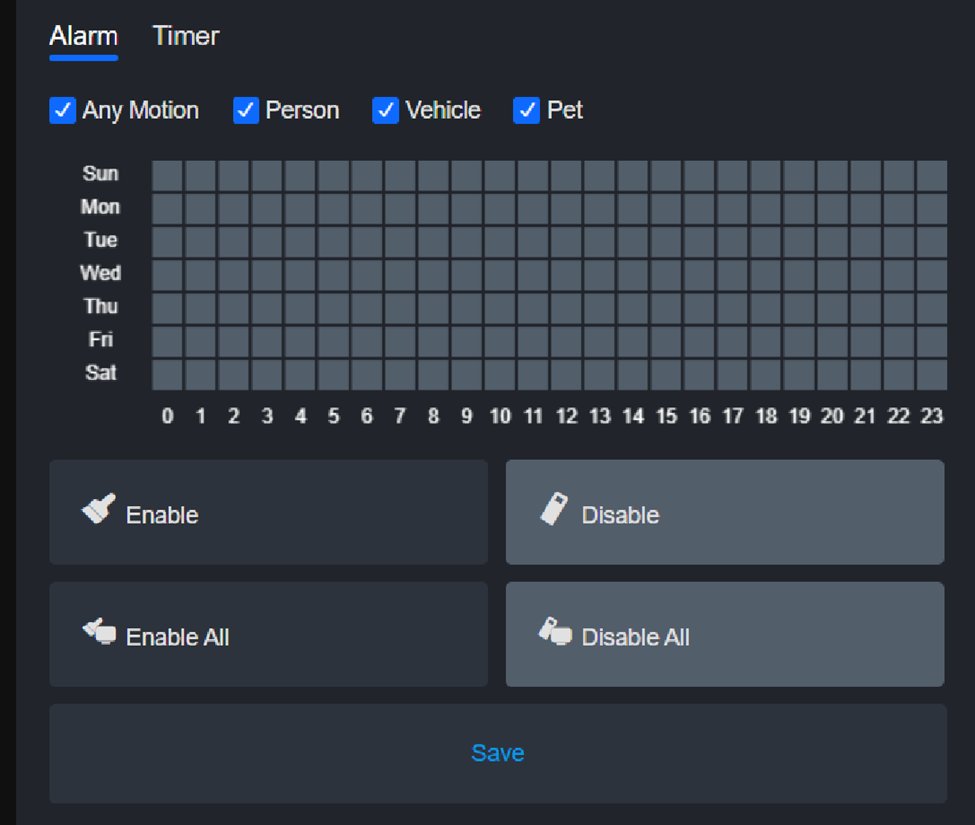
Task: Click the Fri day label
Action: point(100,339)
